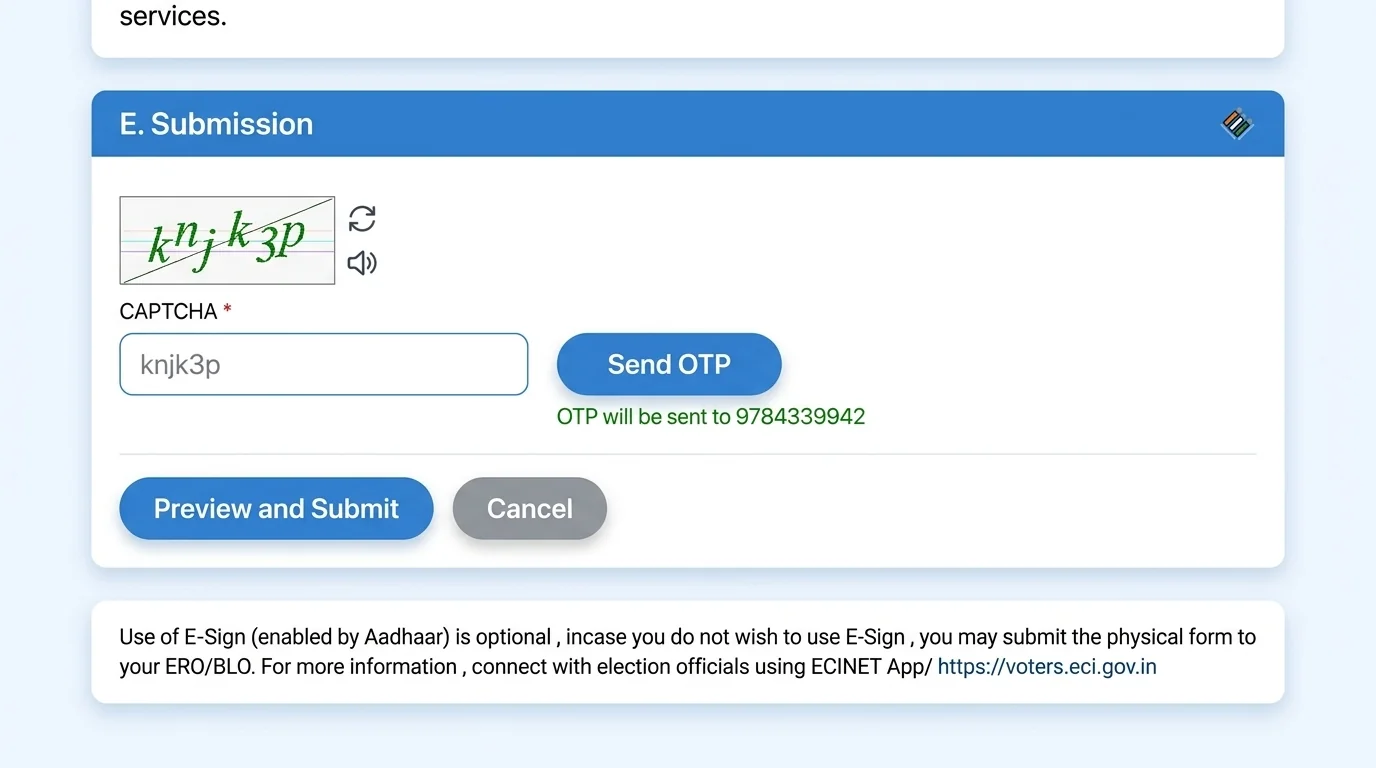The height and width of the screenshot is (768, 1376).
Task: Cancel the form submission
Action: [530, 508]
